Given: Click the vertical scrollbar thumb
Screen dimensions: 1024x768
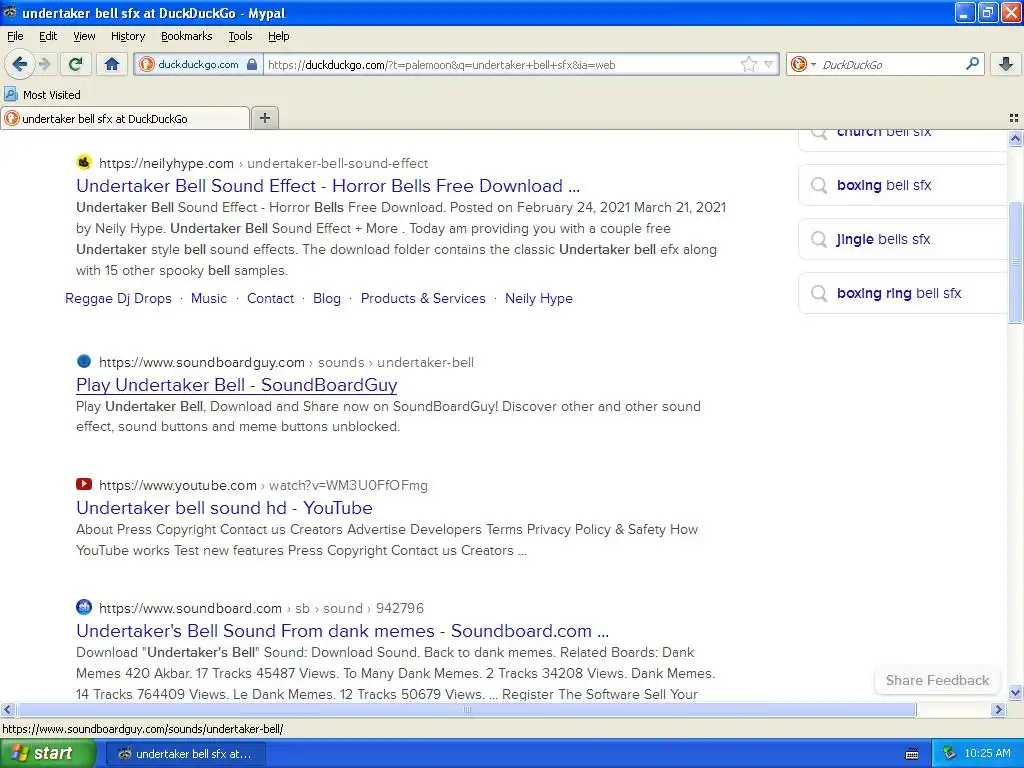Looking at the screenshot, I should 1015,262.
